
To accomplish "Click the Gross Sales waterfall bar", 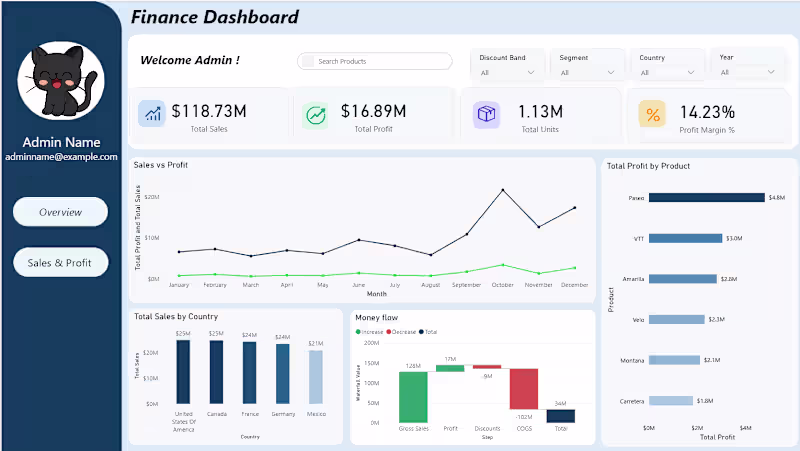I will (x=413, y=397).
